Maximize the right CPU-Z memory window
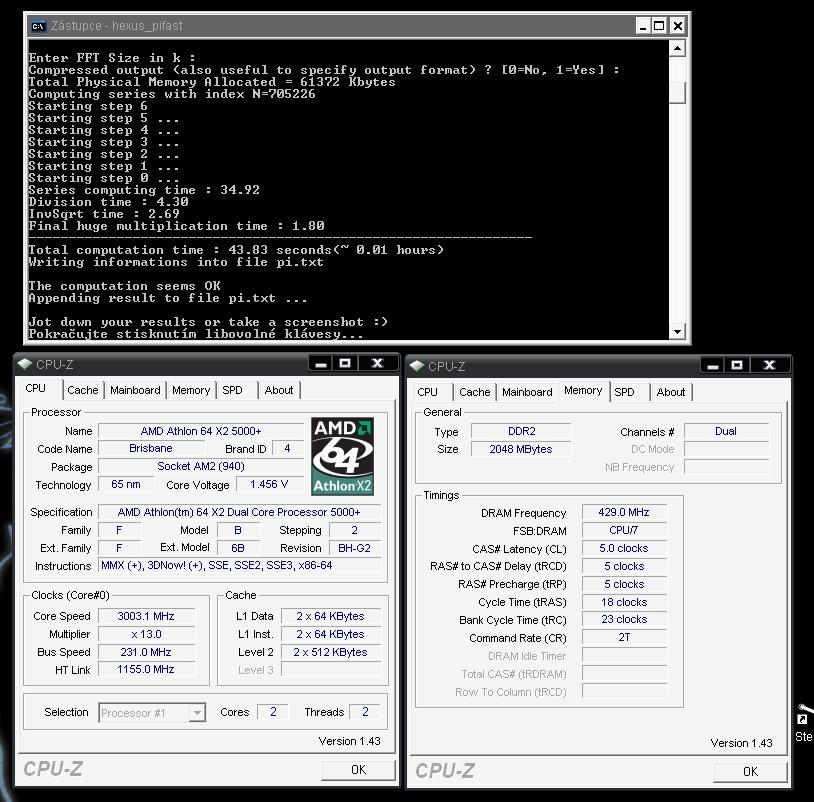This screenshot has height=802, width=814. tap(737, 365)
